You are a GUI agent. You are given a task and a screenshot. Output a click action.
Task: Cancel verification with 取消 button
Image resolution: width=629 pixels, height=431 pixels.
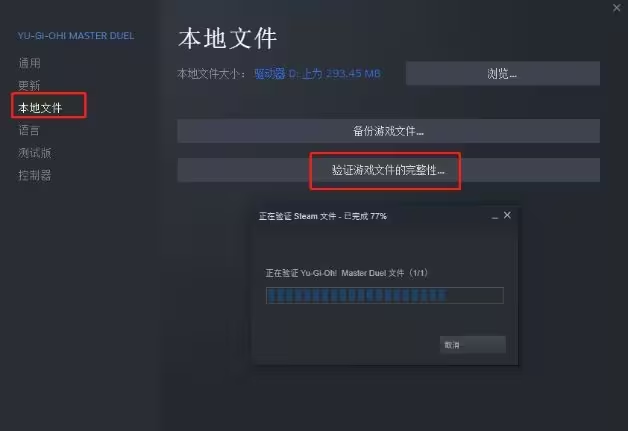click(473, 345)
